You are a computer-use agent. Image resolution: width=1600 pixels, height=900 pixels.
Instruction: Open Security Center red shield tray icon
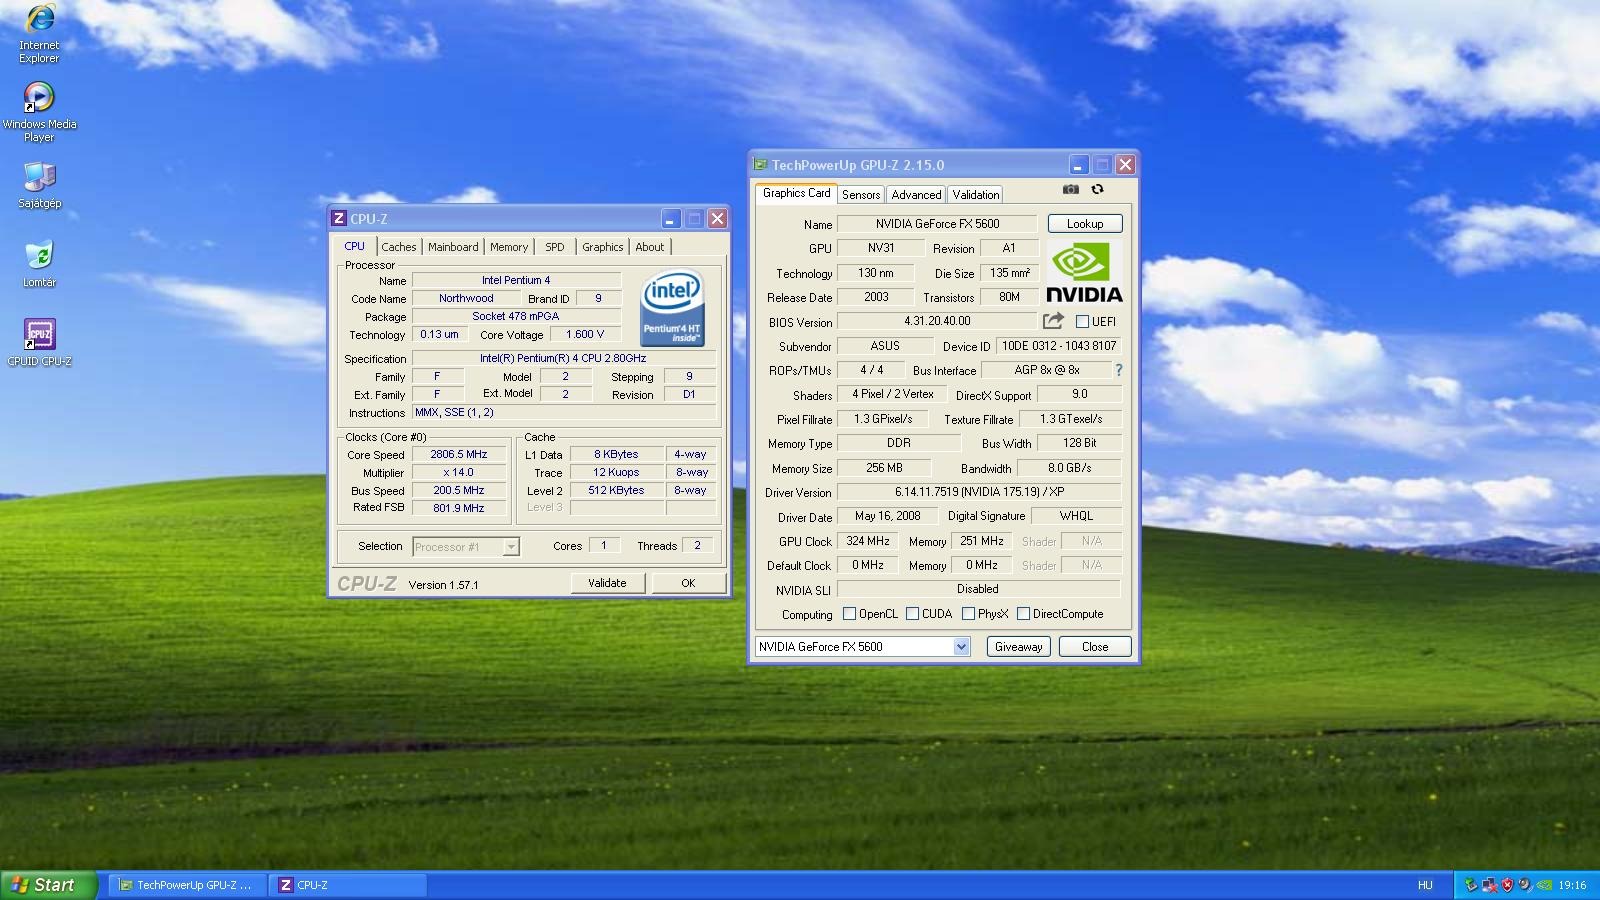1507,885
